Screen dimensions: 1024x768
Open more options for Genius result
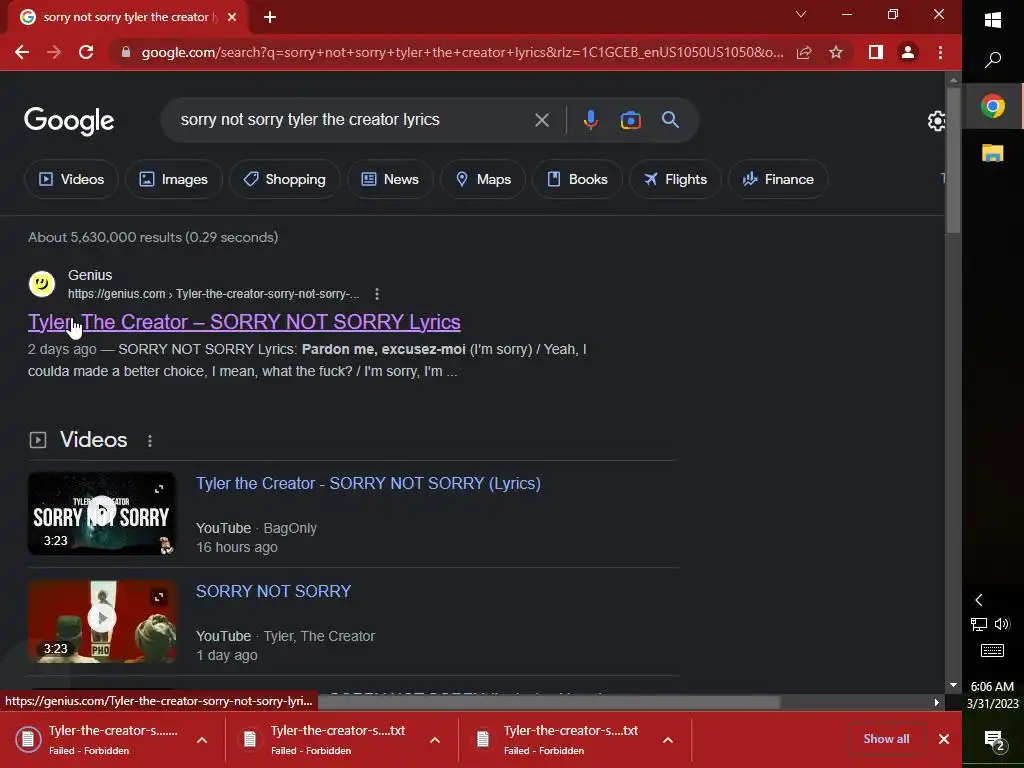point(377,294)
